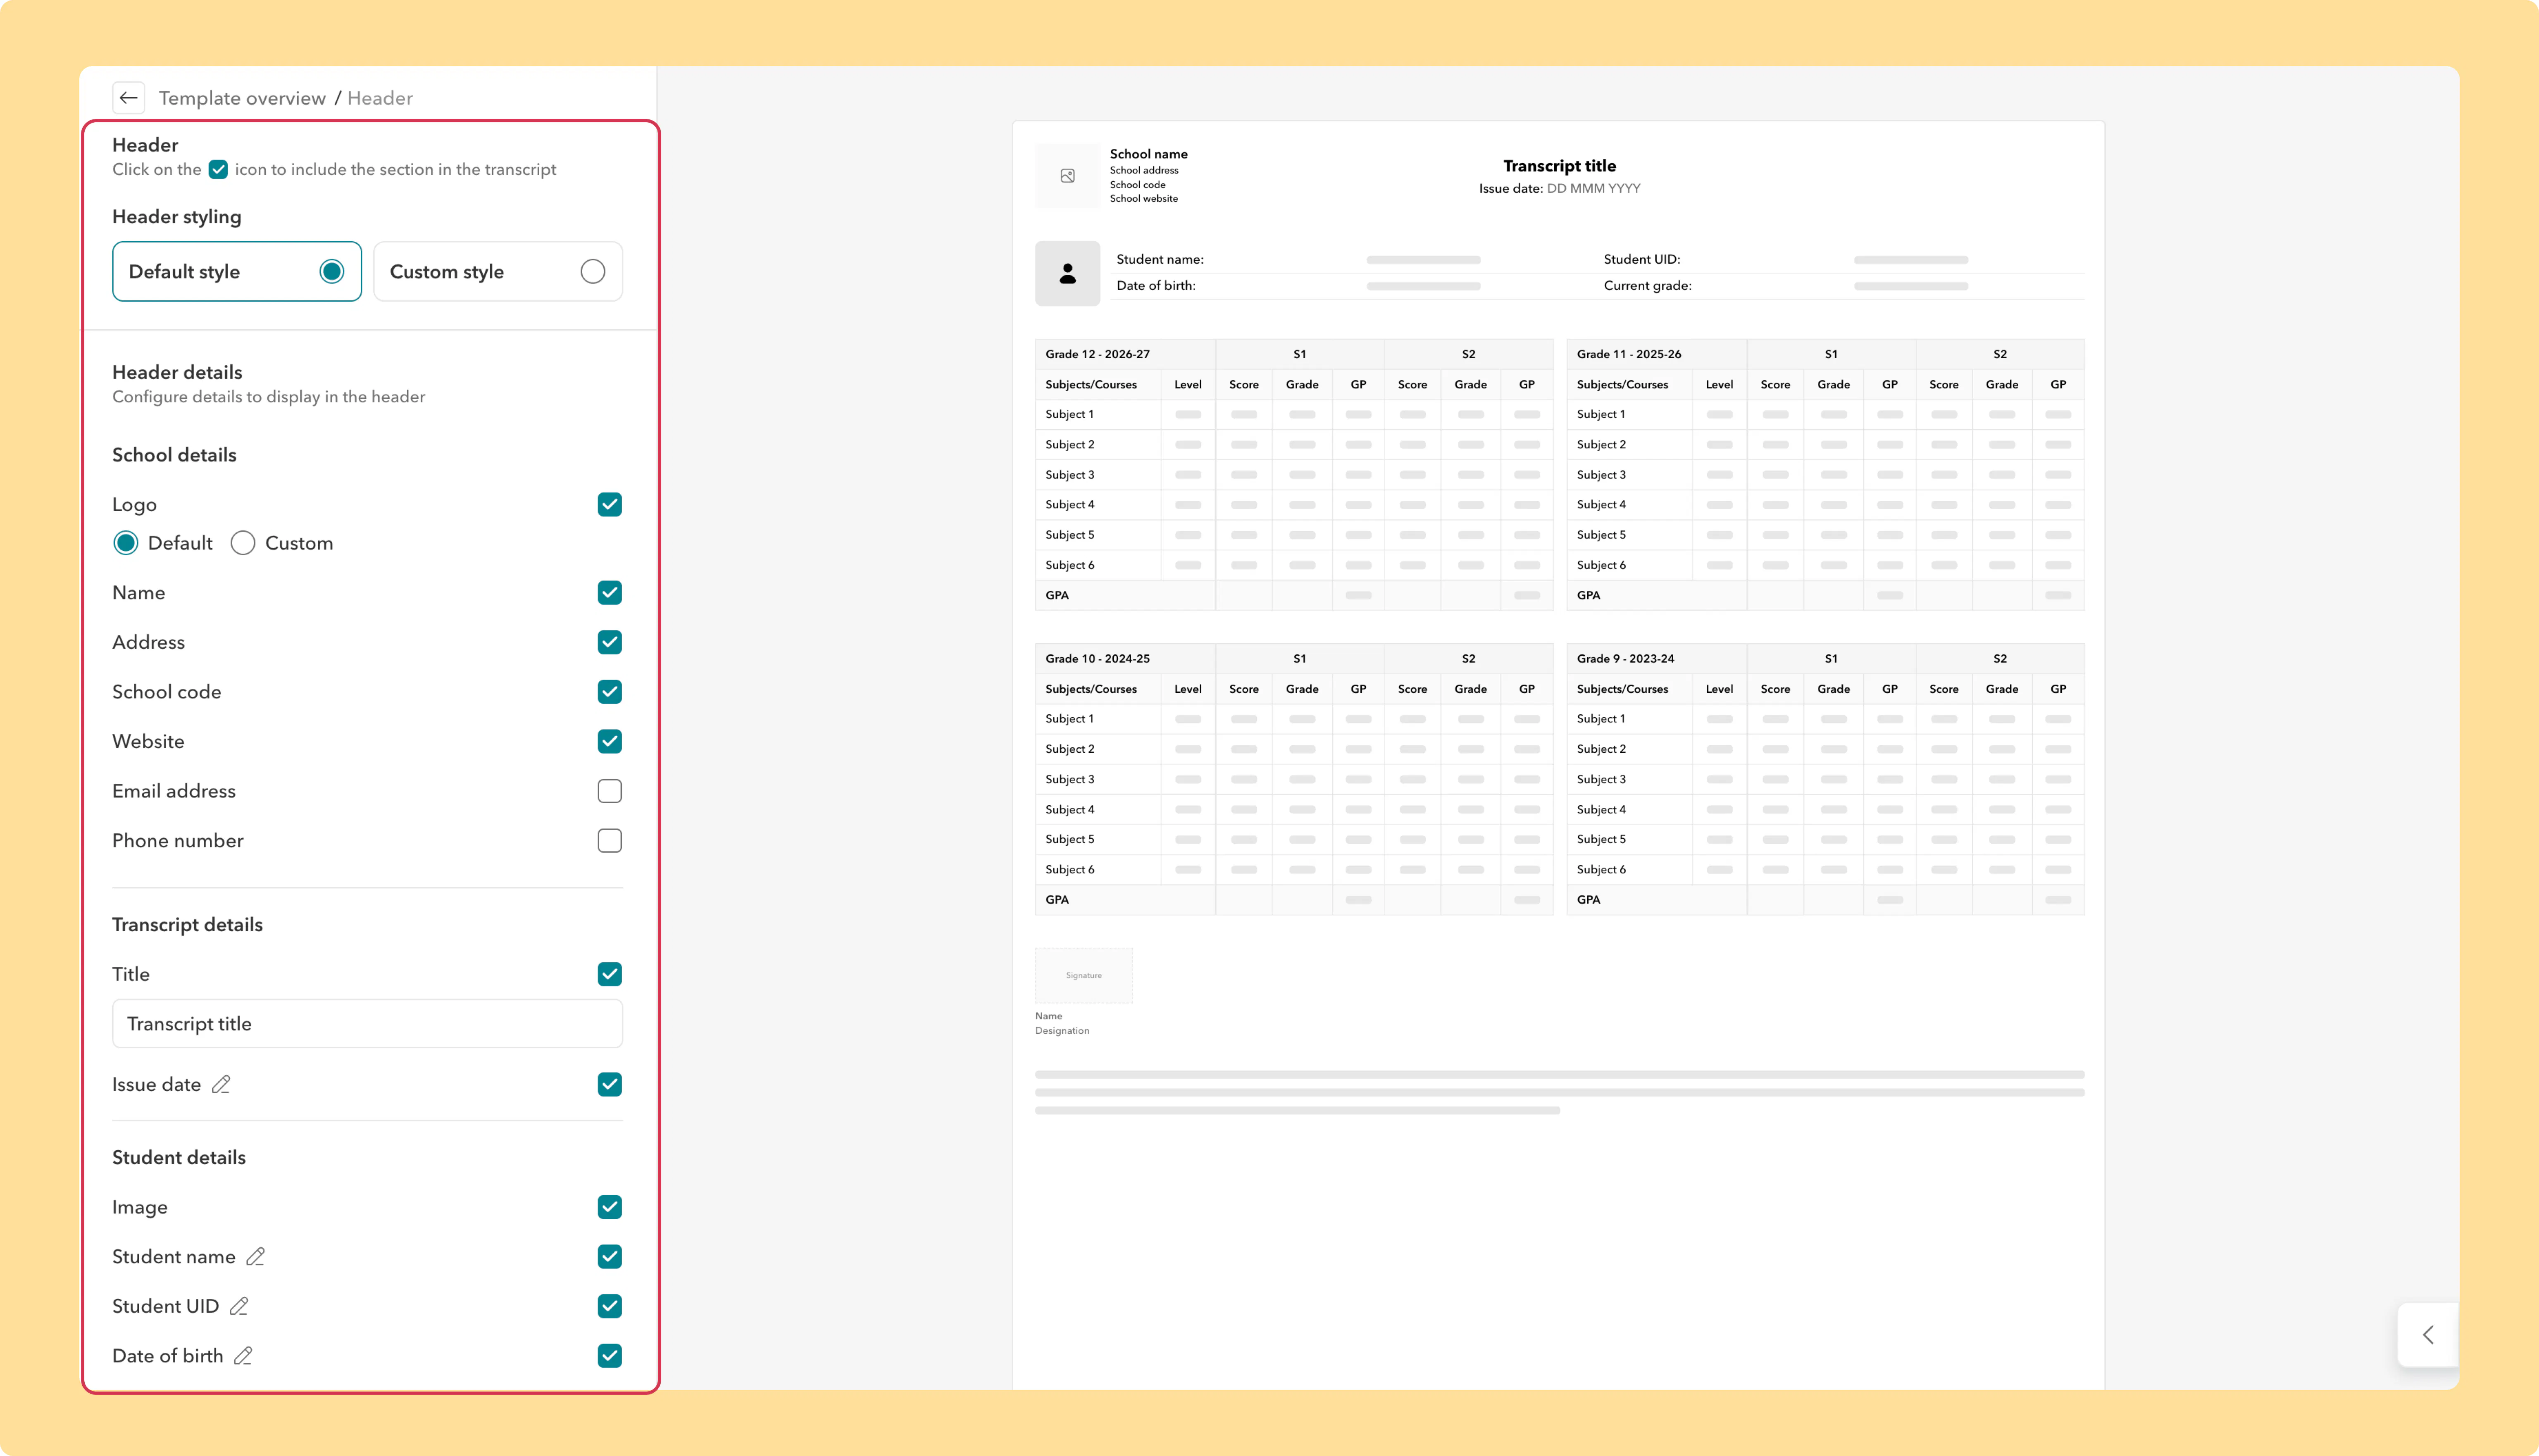Image resolution: width=2539 pixels, height=1456 pixels.
Task: Click the Grade 11 - 2025-26 table header
Action: 1629,354
